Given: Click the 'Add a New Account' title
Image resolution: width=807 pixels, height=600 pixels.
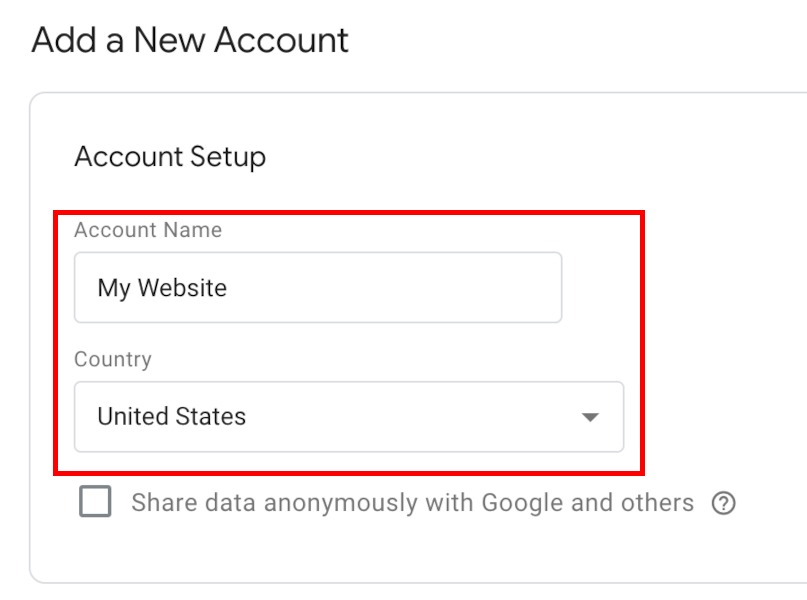Looking at the screenshot, I should point(190,41).
